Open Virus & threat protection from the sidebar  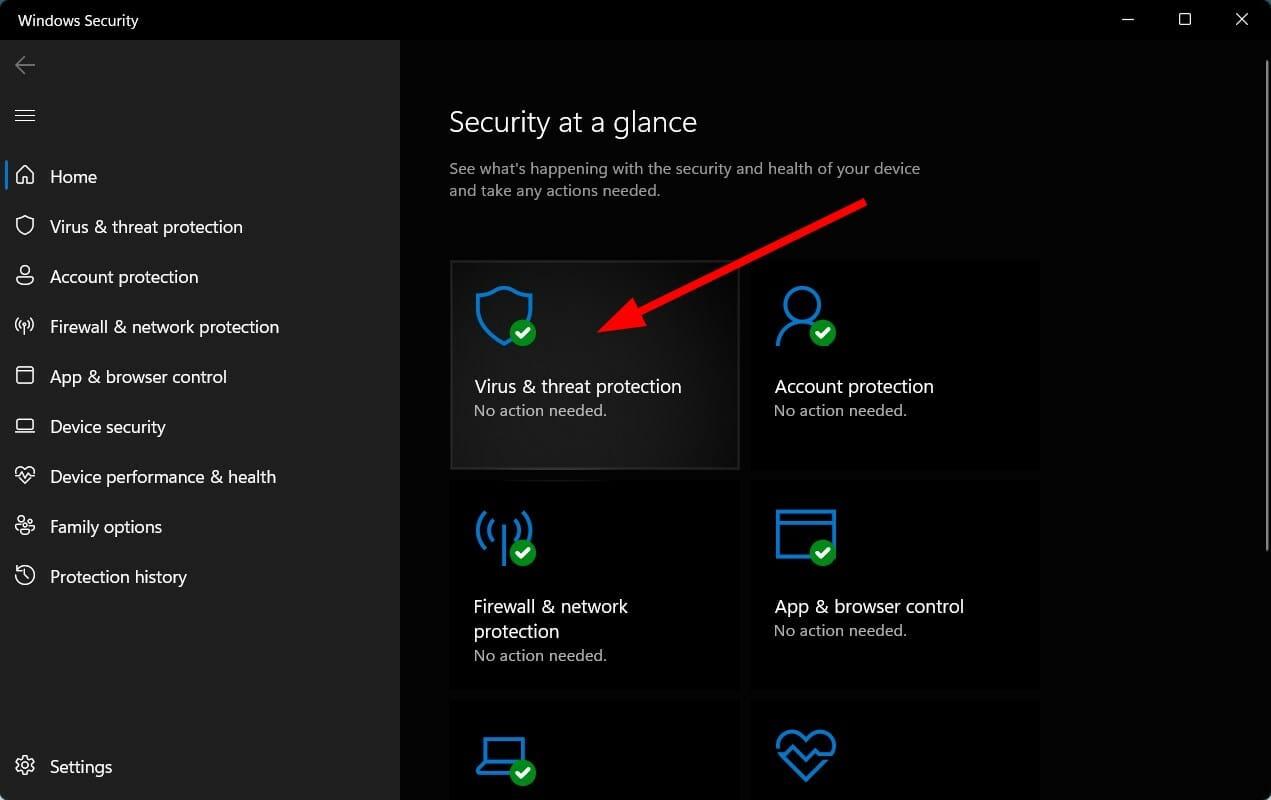[146, 226]
